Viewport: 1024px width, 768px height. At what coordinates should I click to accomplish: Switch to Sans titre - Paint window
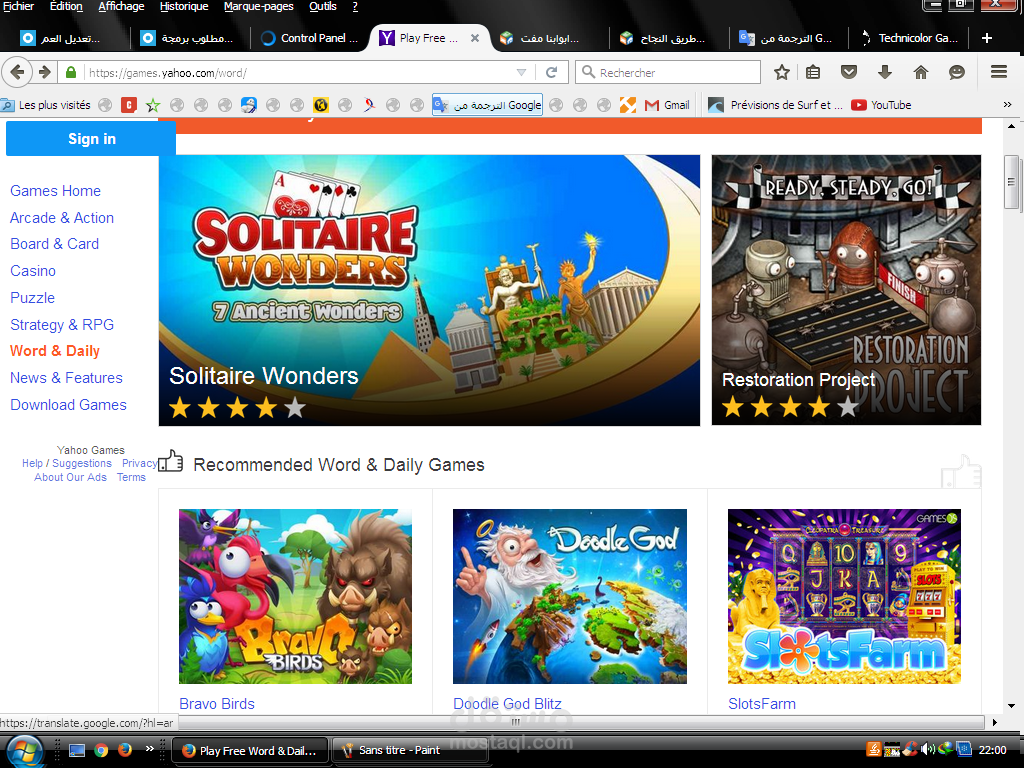pyautogui.click(x=410, y=750)
